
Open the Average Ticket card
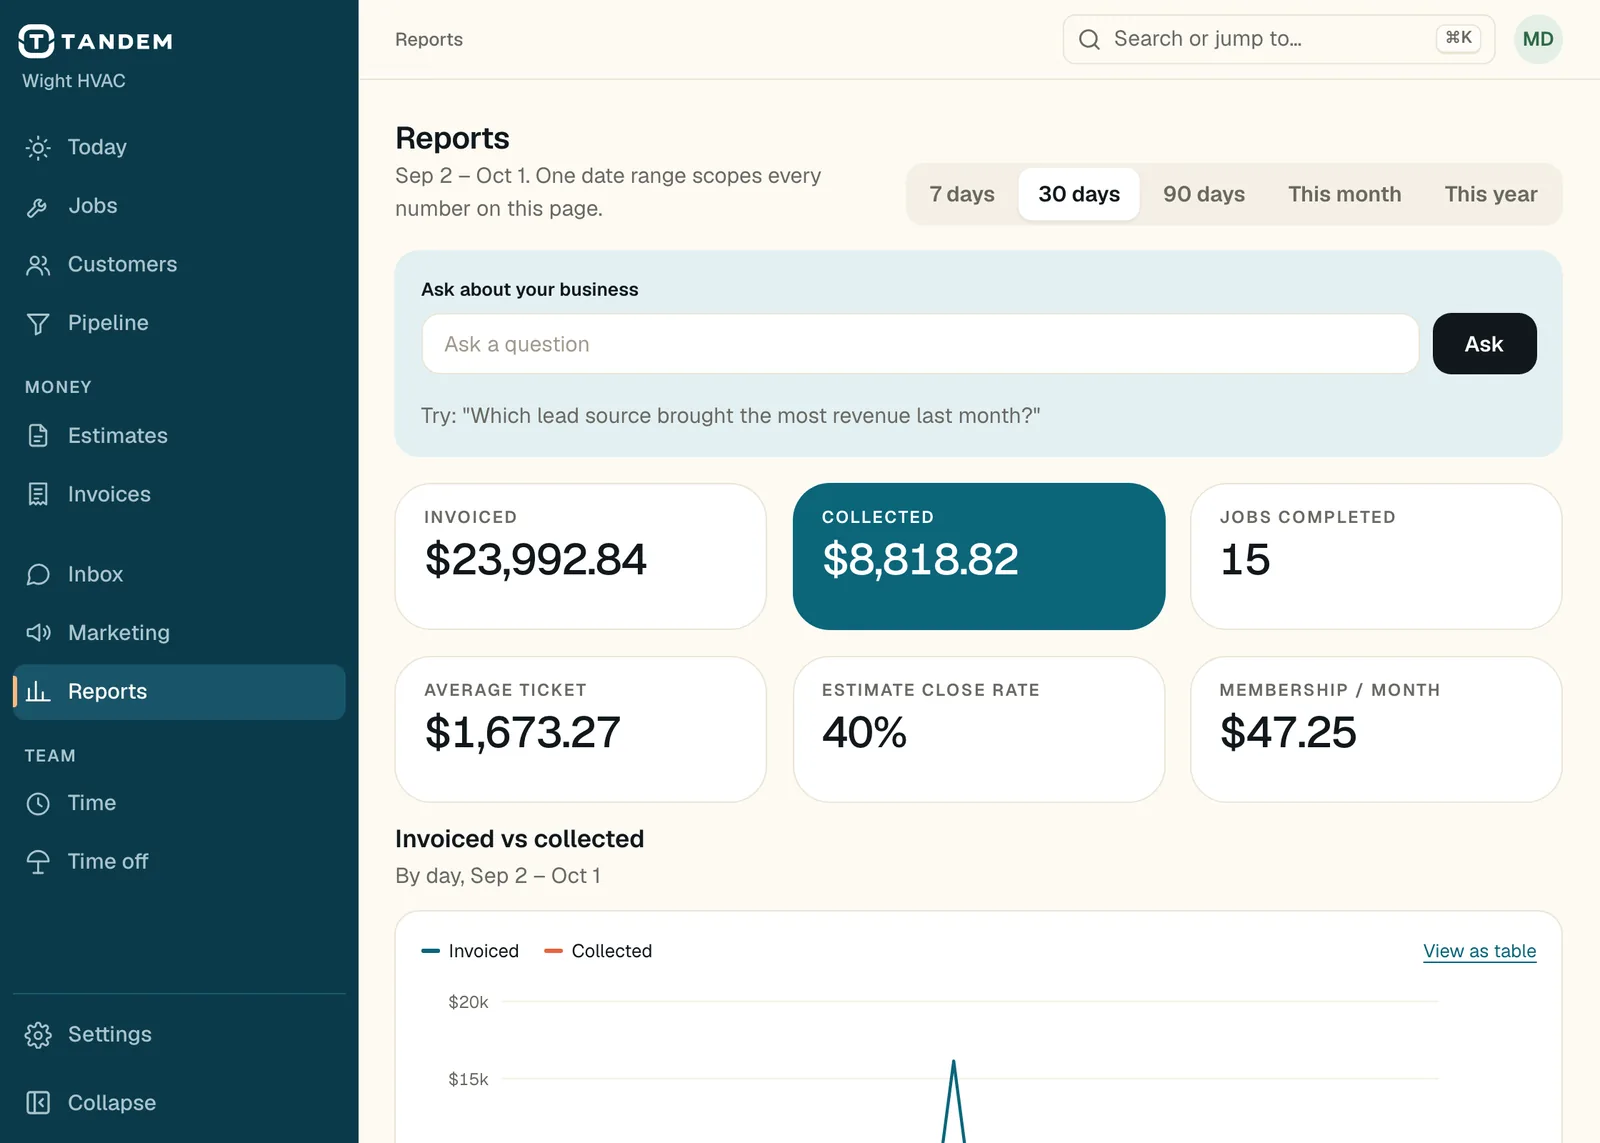pyautogui.click(x=581, y=729)
